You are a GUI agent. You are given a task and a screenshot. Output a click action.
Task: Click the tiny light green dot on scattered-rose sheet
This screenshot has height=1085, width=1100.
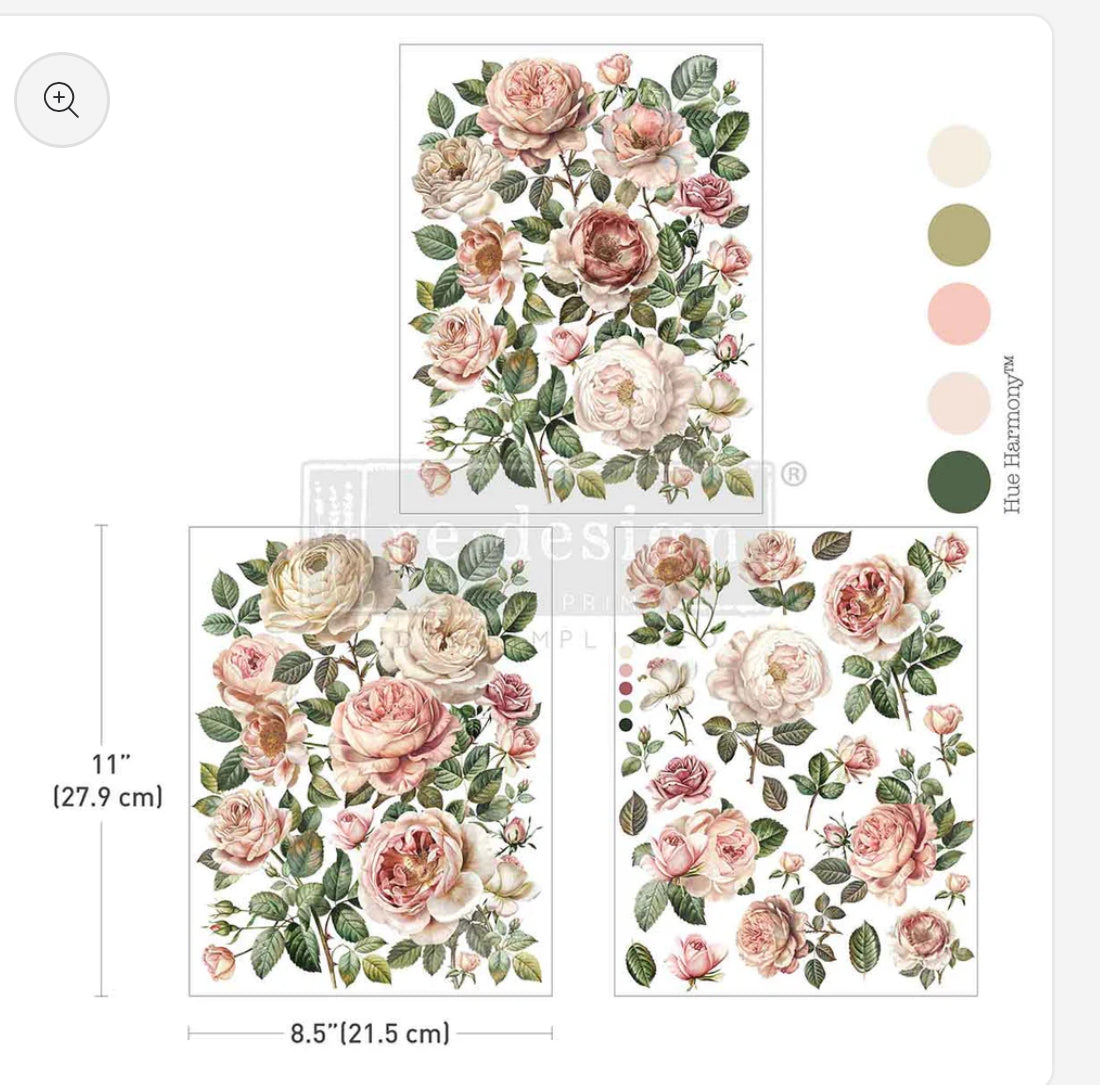(625, 706)
